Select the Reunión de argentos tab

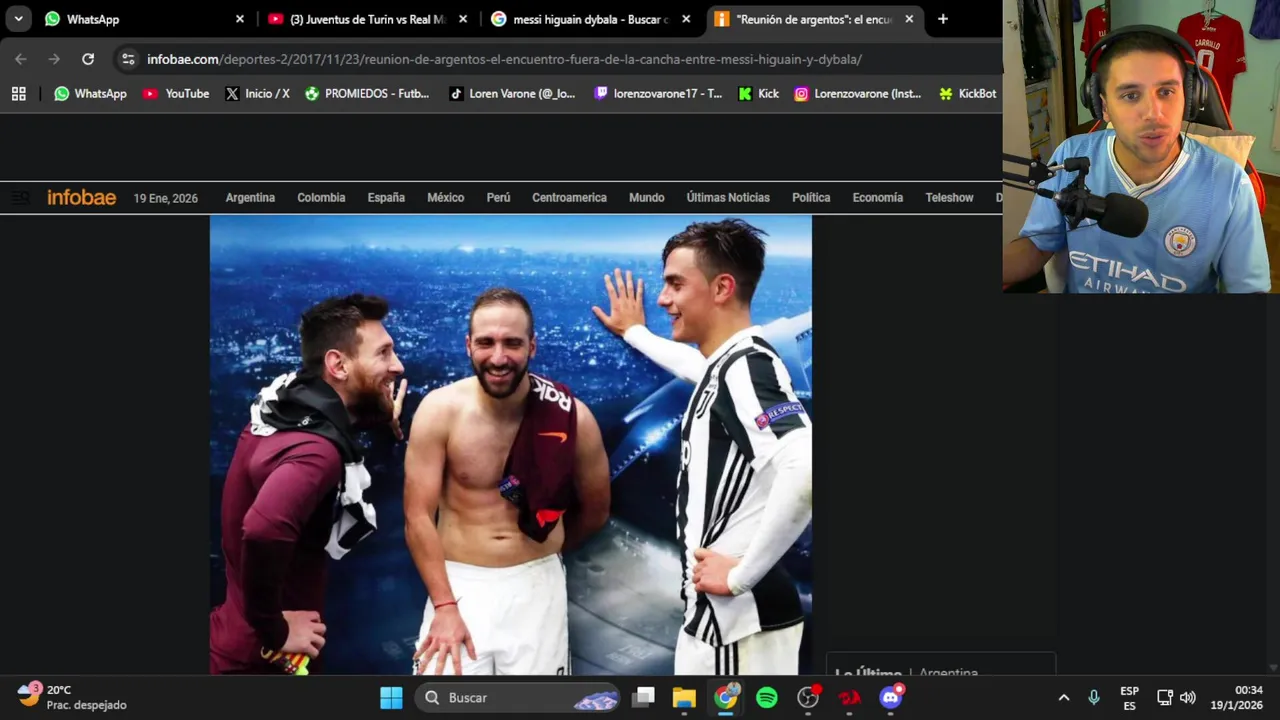click(x=814, y=19)
